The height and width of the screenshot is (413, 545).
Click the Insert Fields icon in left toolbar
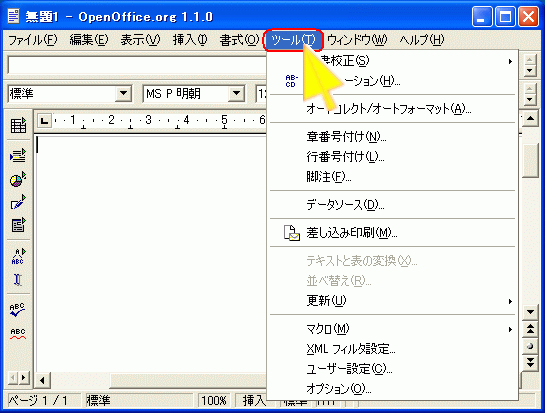pos(18,156)
